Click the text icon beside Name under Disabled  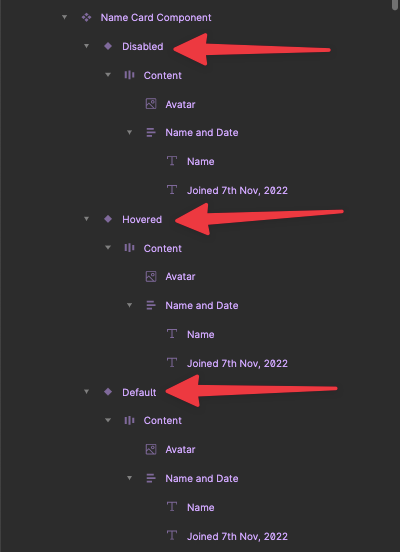[x=172, y=161]
